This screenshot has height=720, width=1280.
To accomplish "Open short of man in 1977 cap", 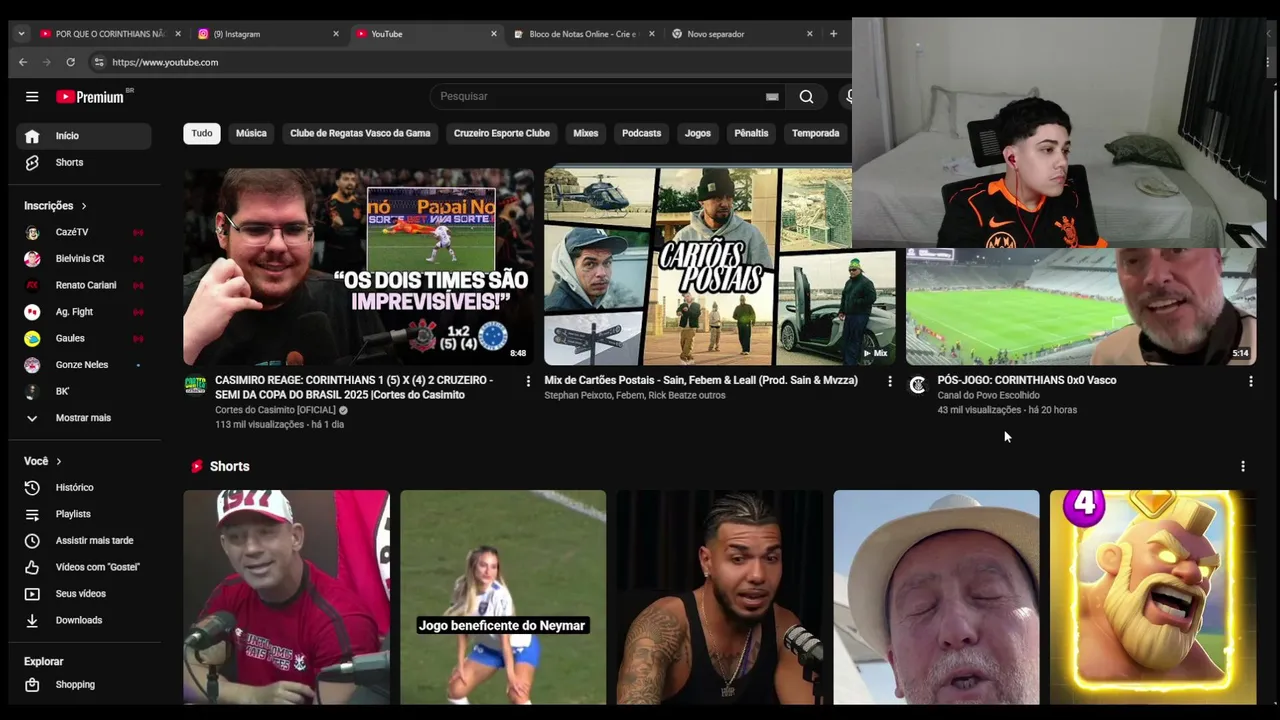I will point(286,597).
